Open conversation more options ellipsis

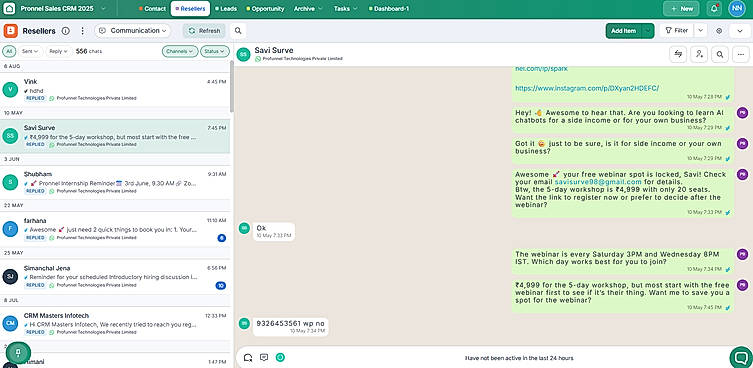pos(741,54)
